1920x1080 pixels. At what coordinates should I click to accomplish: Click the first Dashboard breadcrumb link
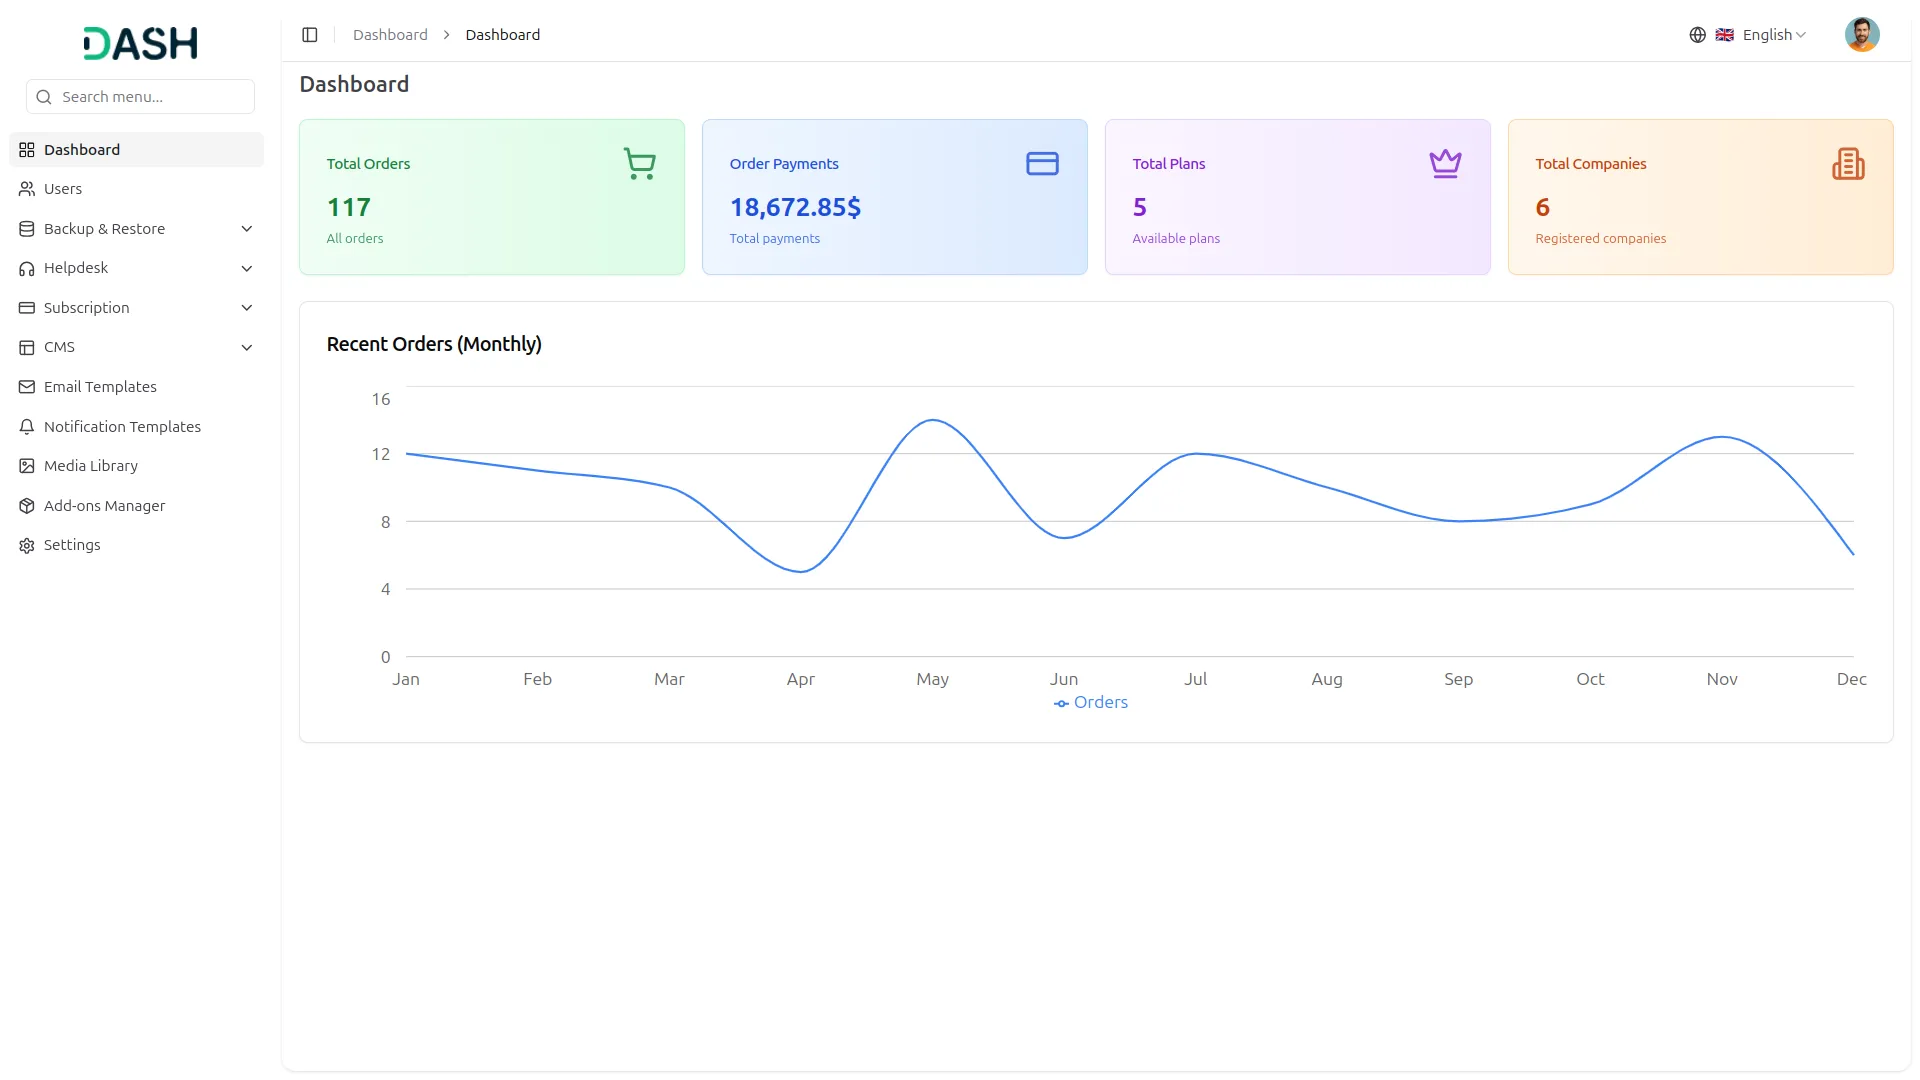click(x=390, y=35)
